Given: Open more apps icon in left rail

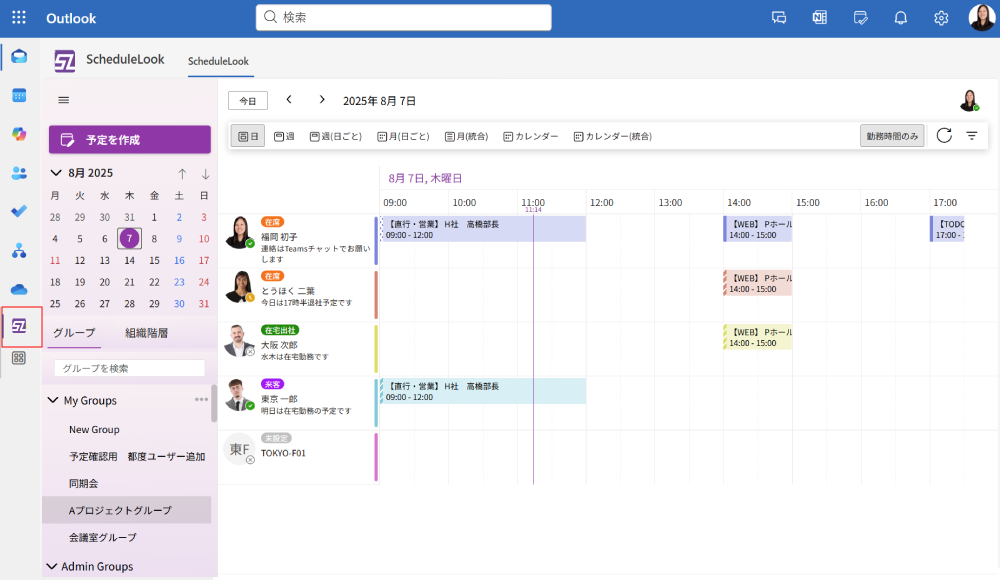Looking at the screenshot, I should click(19, 358).
